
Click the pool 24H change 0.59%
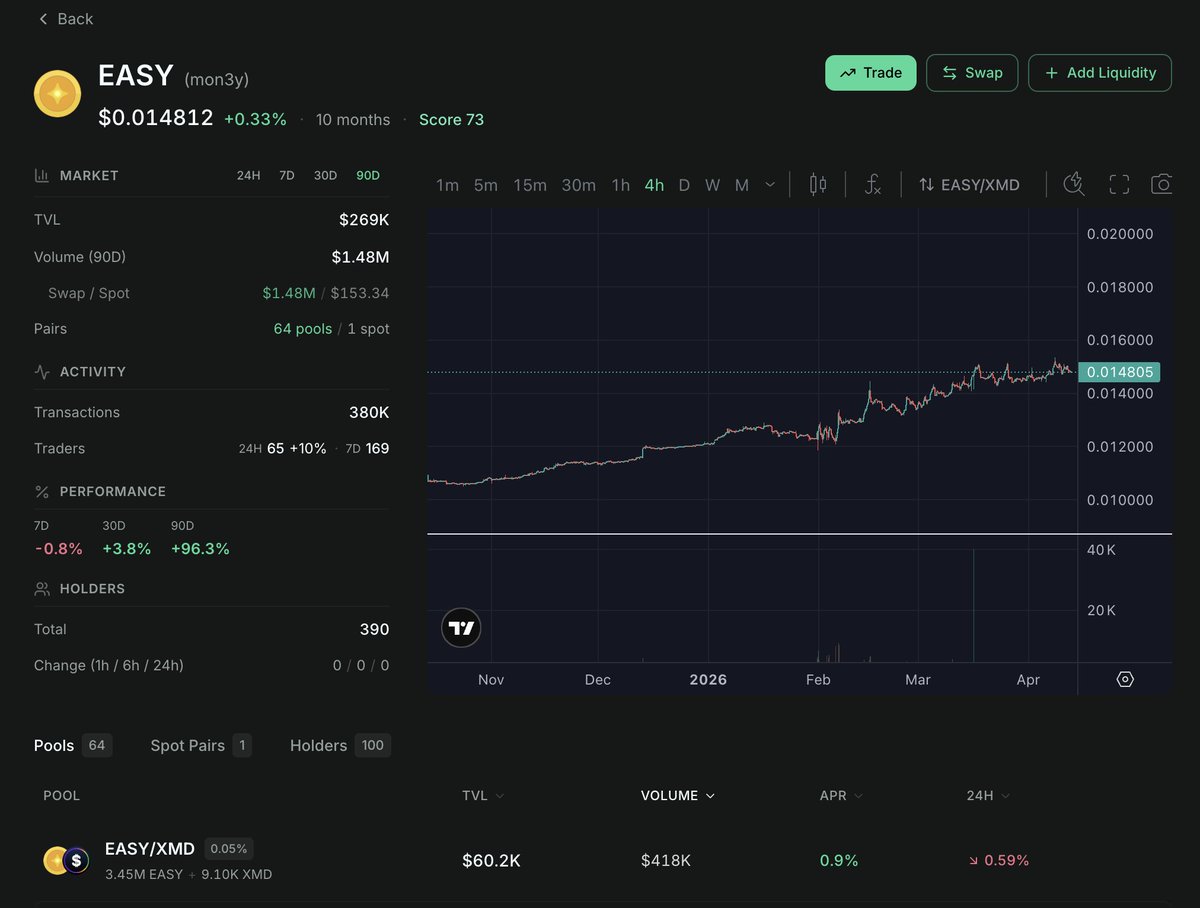click(x=998, y=860)
